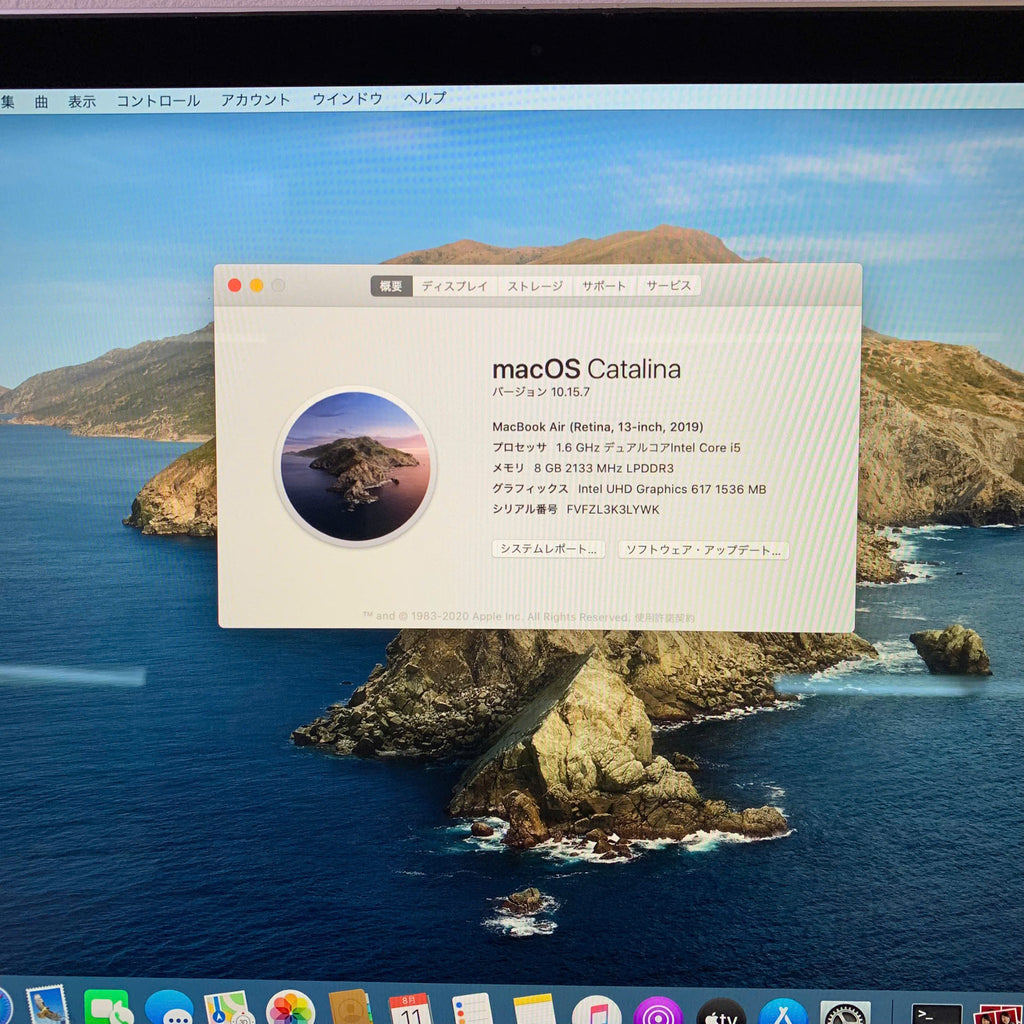
Task: Open the 曲 menu
Action: [41, 101]
